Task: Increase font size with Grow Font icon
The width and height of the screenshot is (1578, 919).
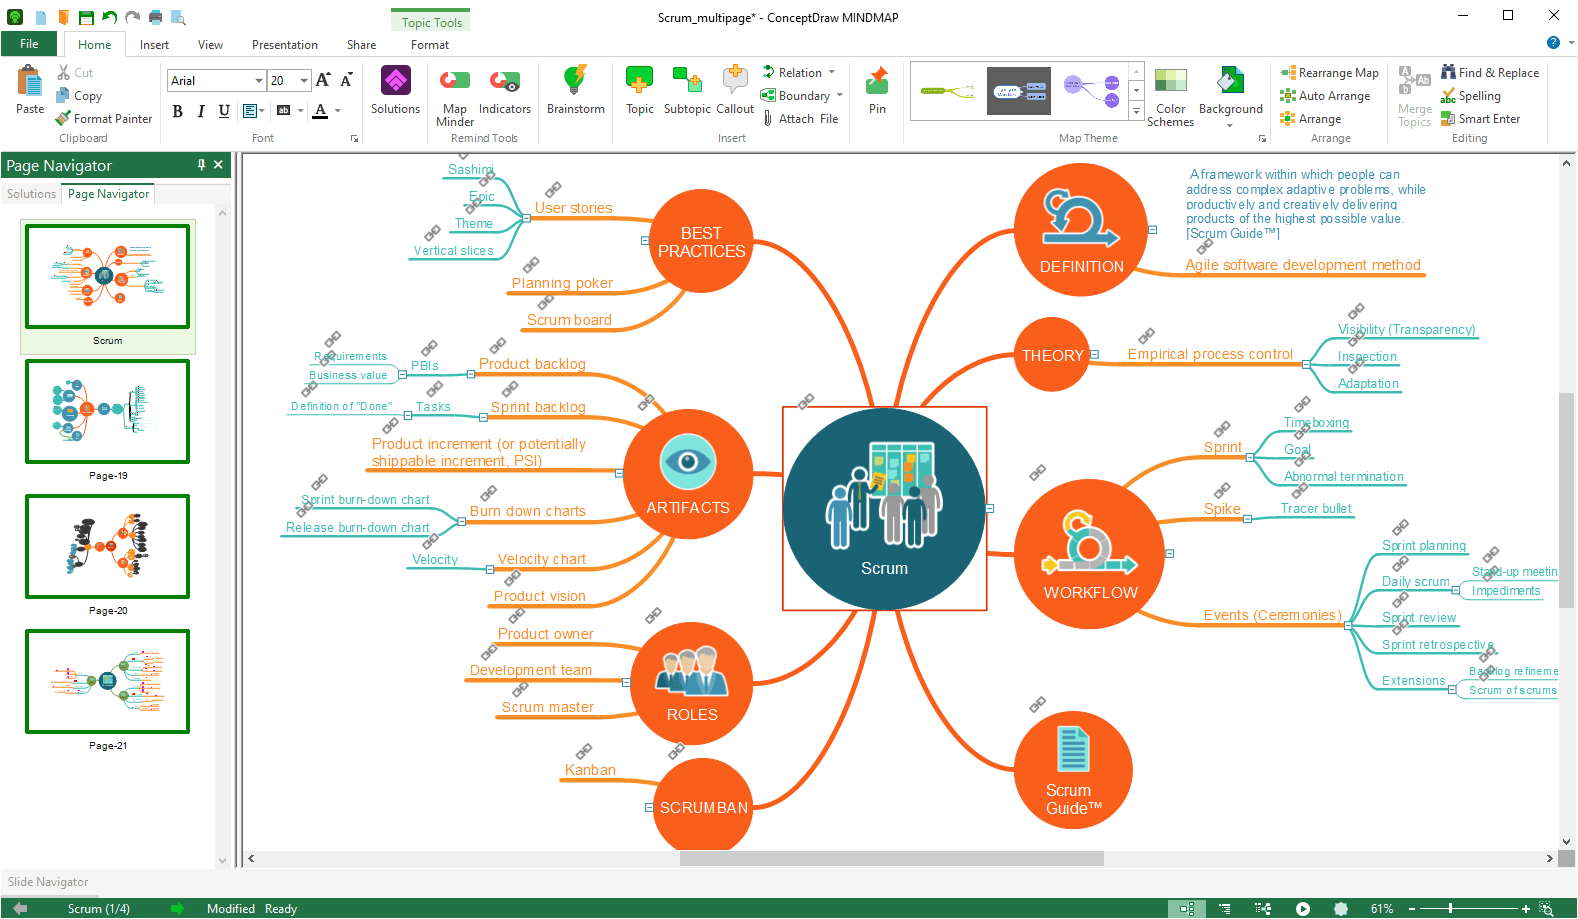Action: click(x=323, y=81)
